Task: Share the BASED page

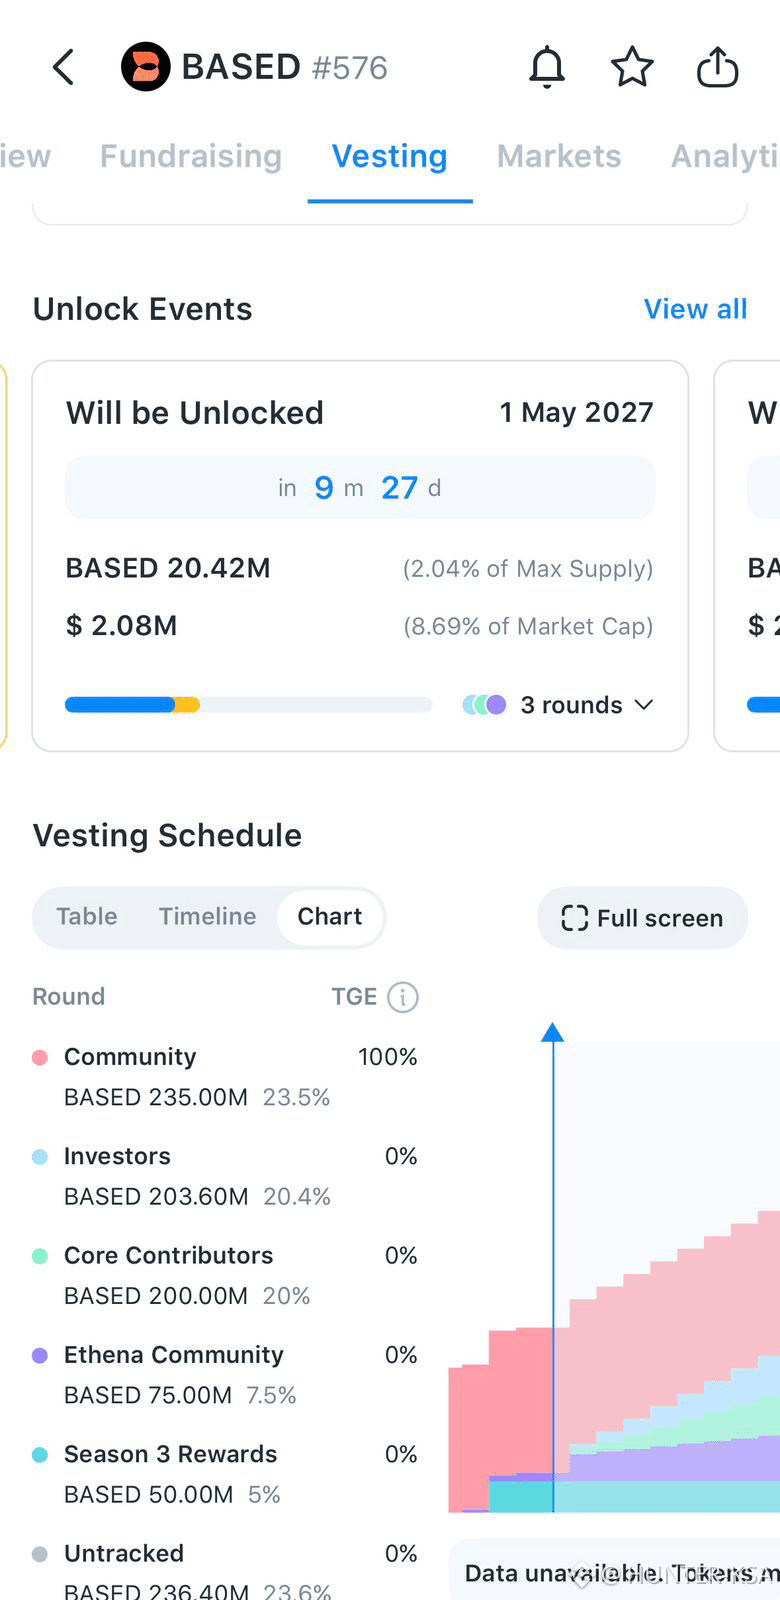Action: pyautogui.click(x=717, y=68)
